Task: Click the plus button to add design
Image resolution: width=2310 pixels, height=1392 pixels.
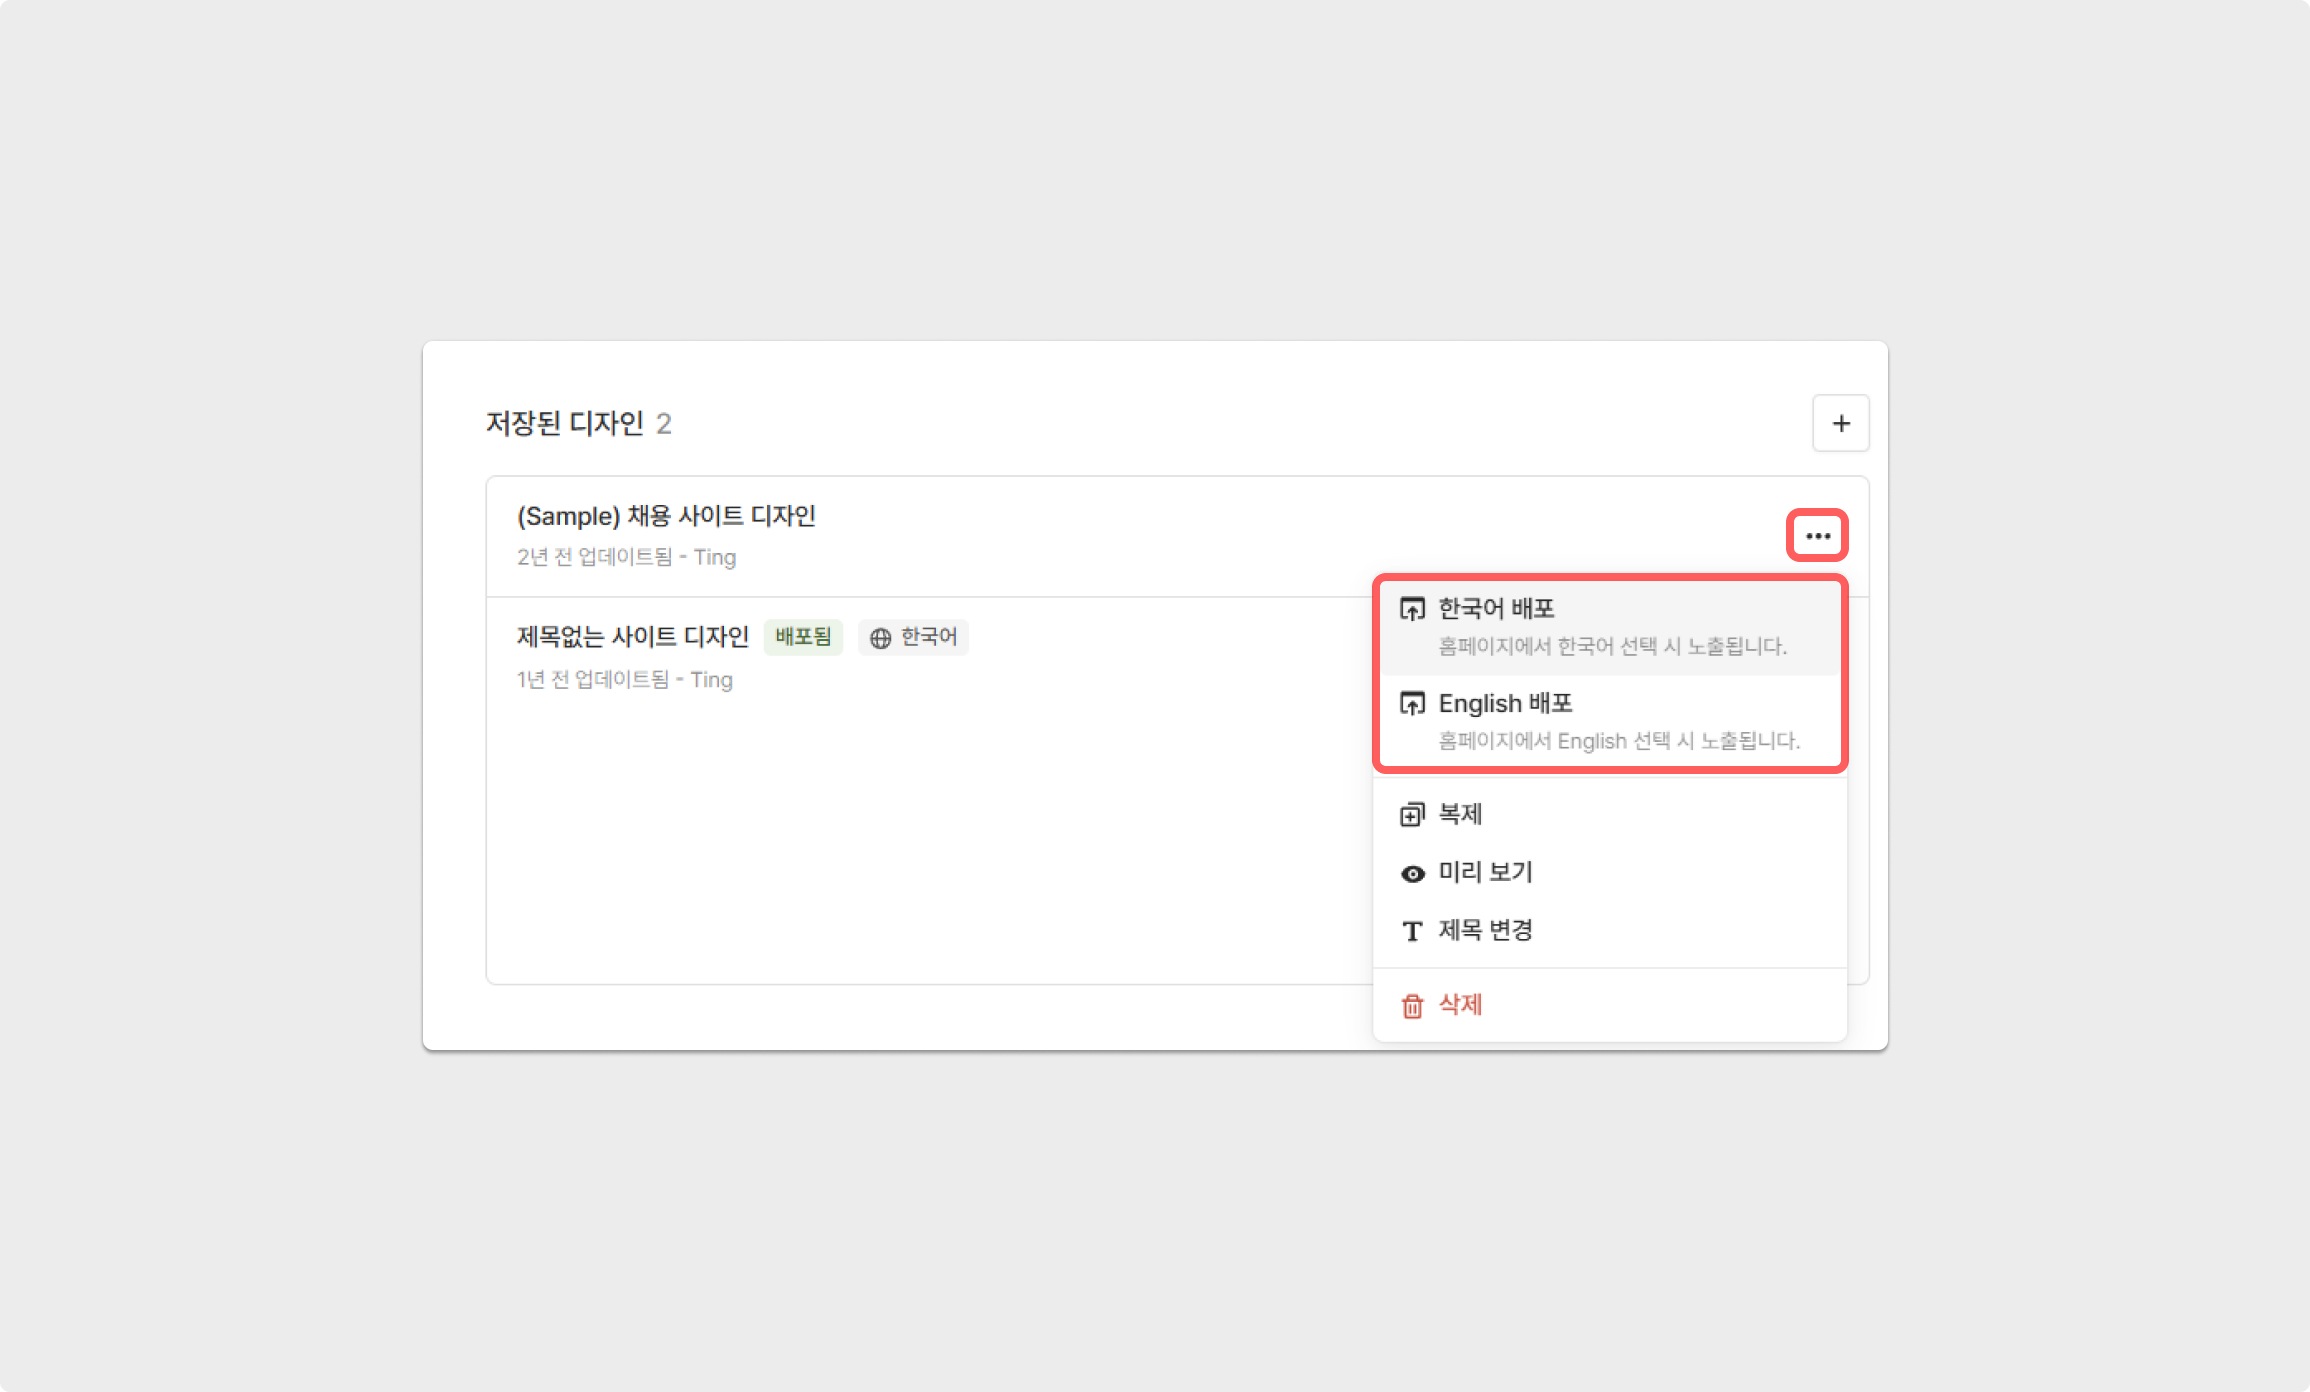Action: [1840, 423]
